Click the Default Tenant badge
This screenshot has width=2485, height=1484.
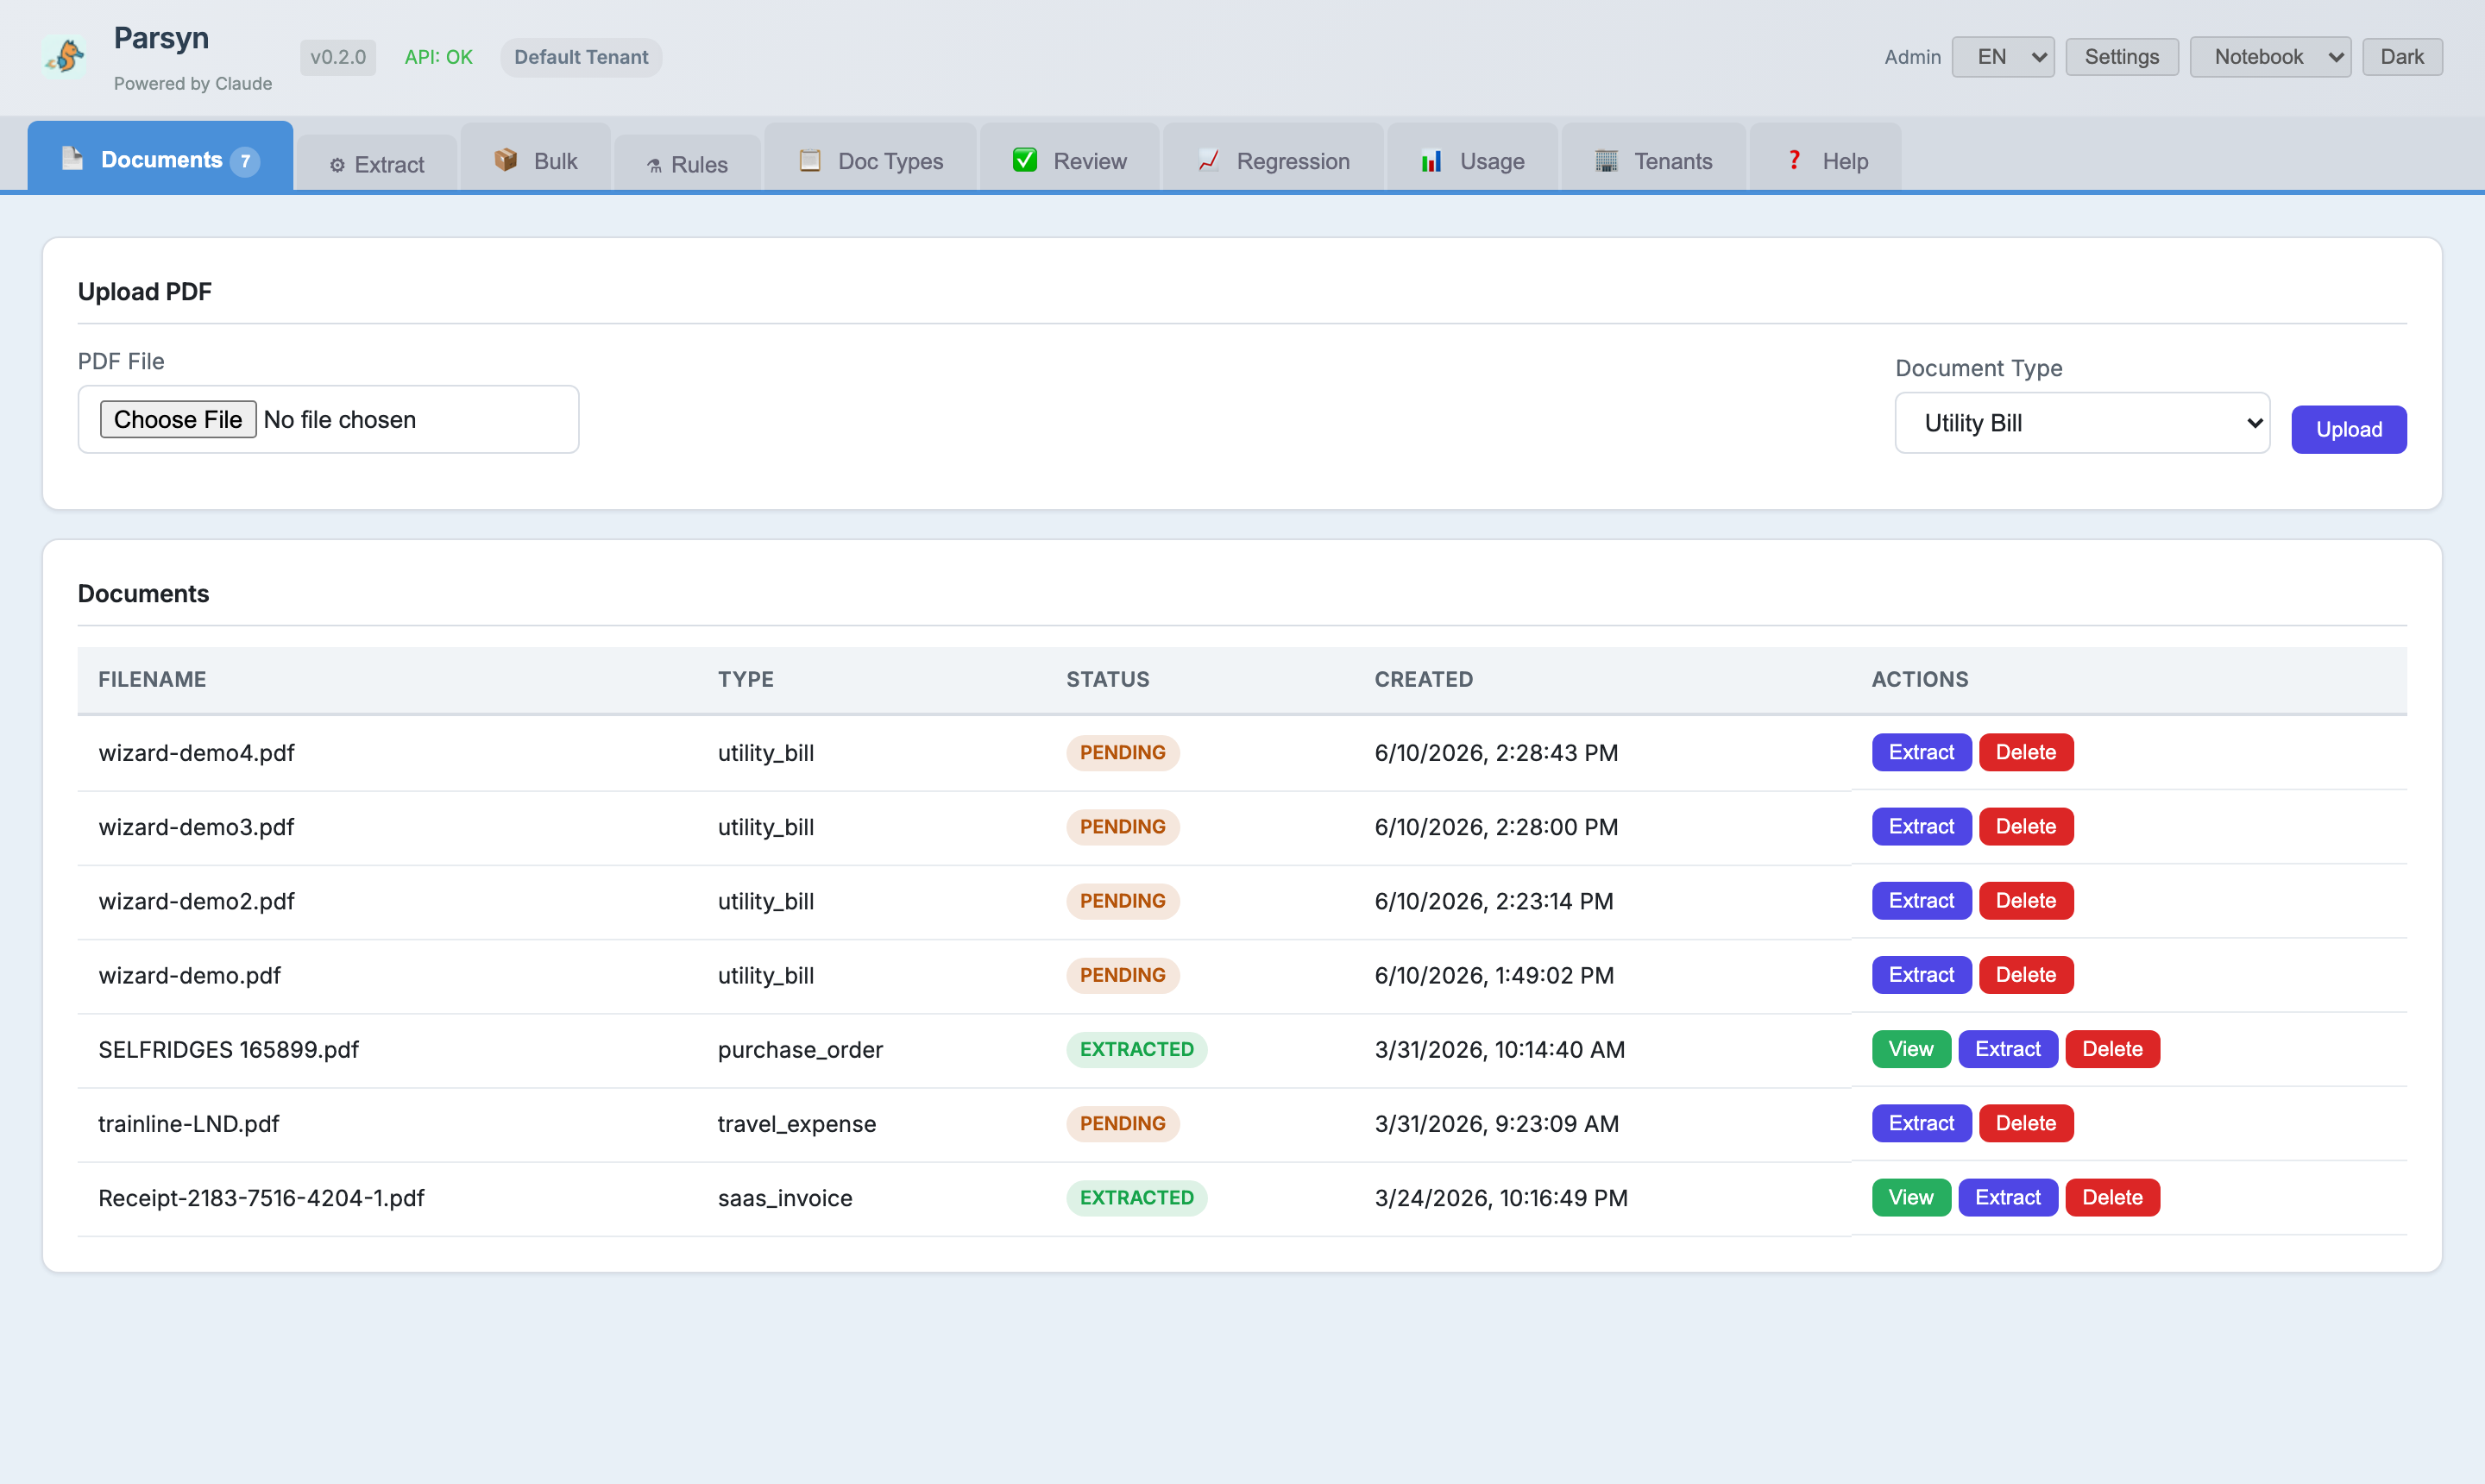(x=581, y=57)
